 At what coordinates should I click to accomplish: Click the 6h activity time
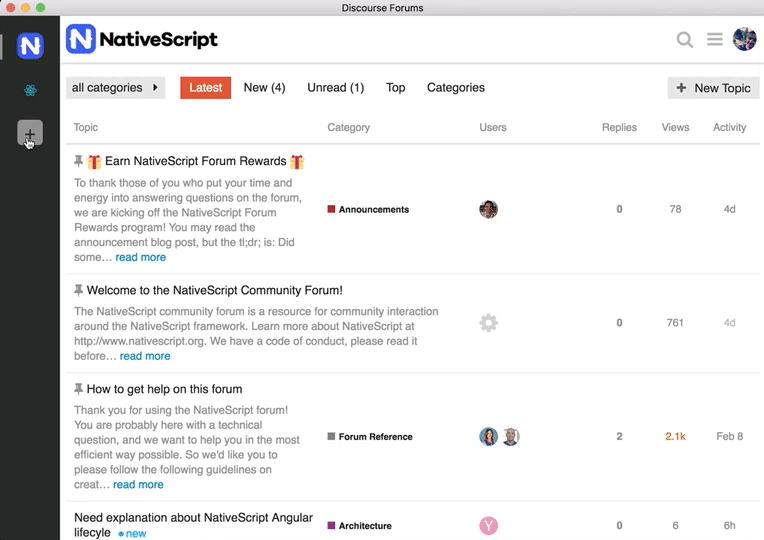coord(729,525)
